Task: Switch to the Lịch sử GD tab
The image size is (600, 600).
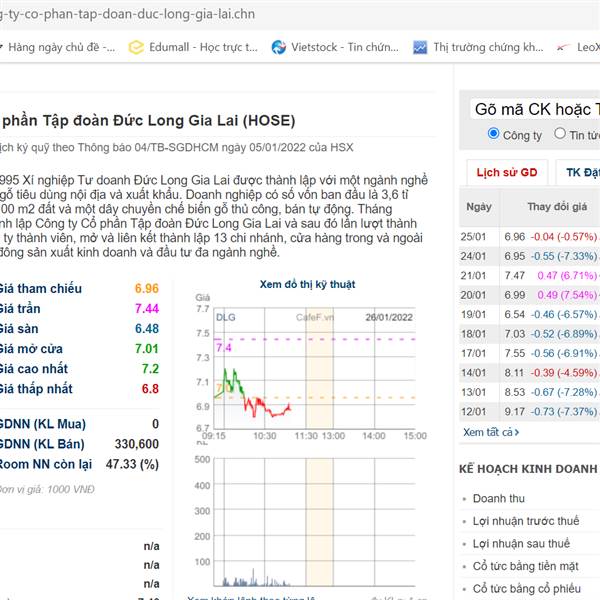Action: (x=507, y=173)
